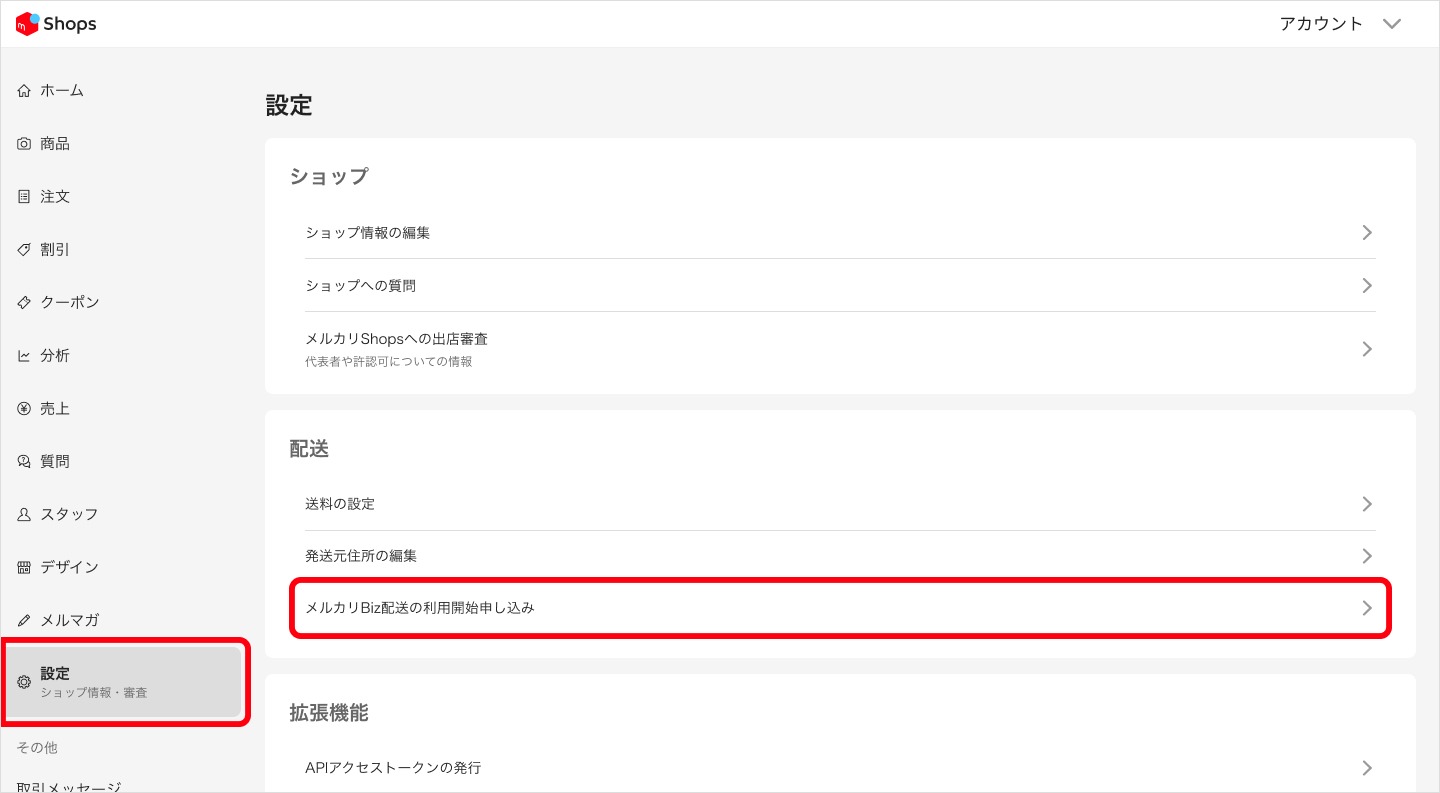Click メルカリBiz配送の利用開始申し込み
This screenshot has height=793, width=1440.
click(420, 607)
